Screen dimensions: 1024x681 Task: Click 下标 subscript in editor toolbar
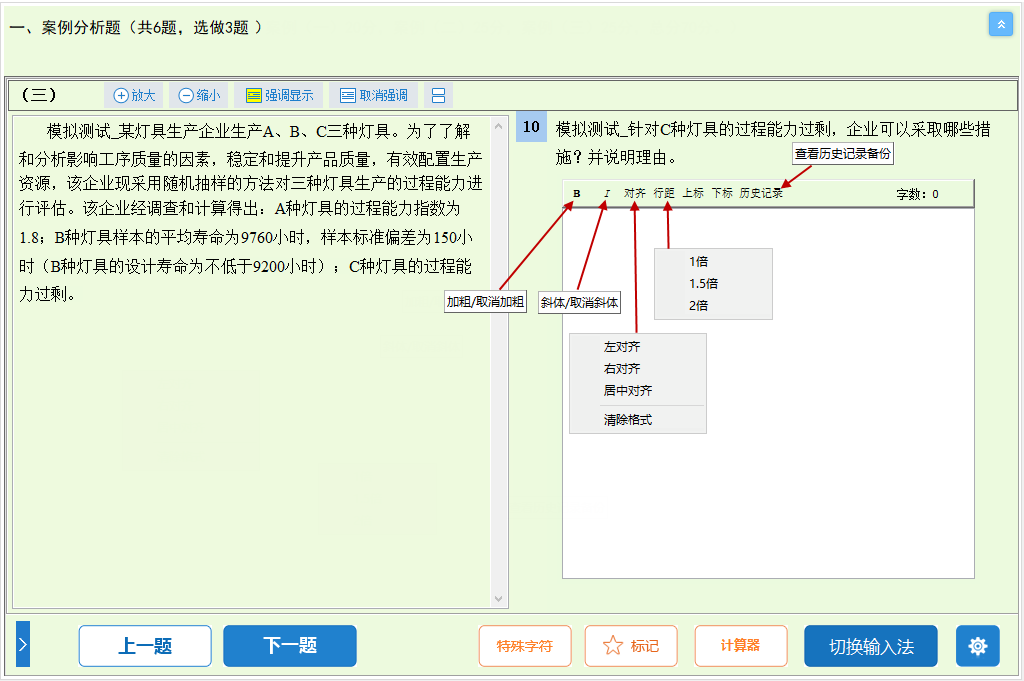pyautogui.click(x=722, y=194)
